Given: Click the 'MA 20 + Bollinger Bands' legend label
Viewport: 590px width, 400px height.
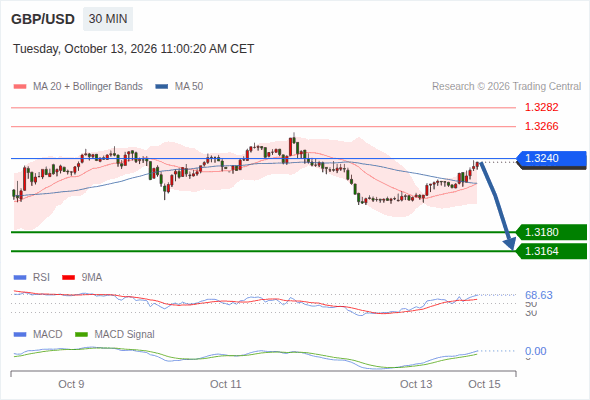Looking at the screenshot, I should 88,87.
